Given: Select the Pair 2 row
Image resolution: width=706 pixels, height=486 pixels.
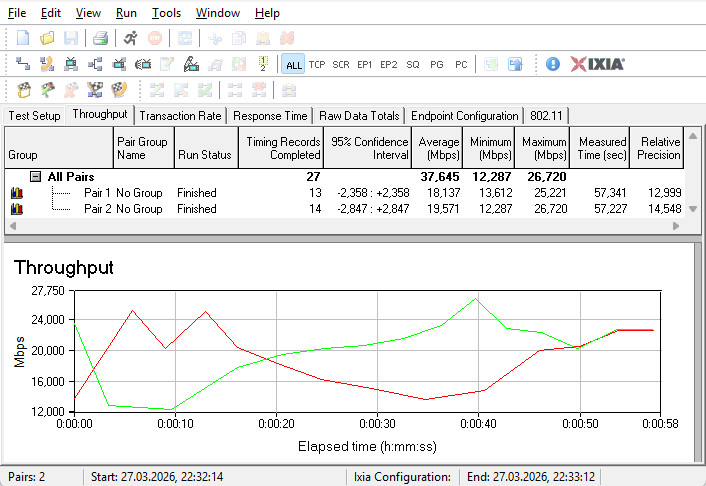Looking at the screenshot, I should click(x=97, y=209).
